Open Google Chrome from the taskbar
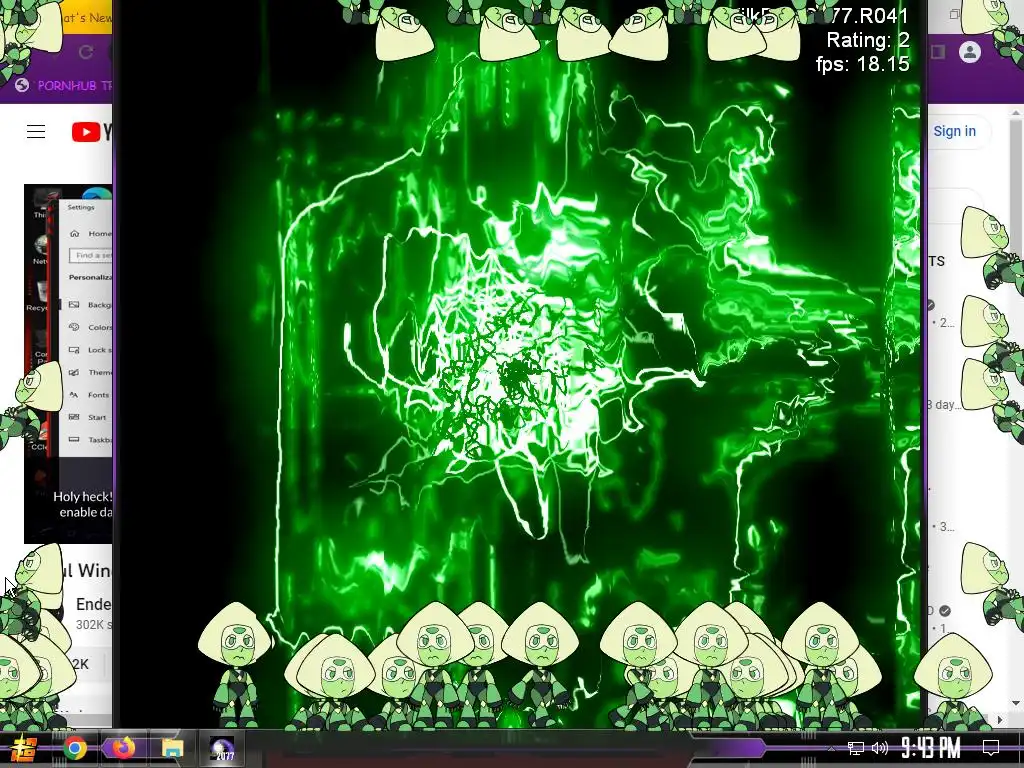The width and height of the screenshot is (1024, 768). click(75, 748)
